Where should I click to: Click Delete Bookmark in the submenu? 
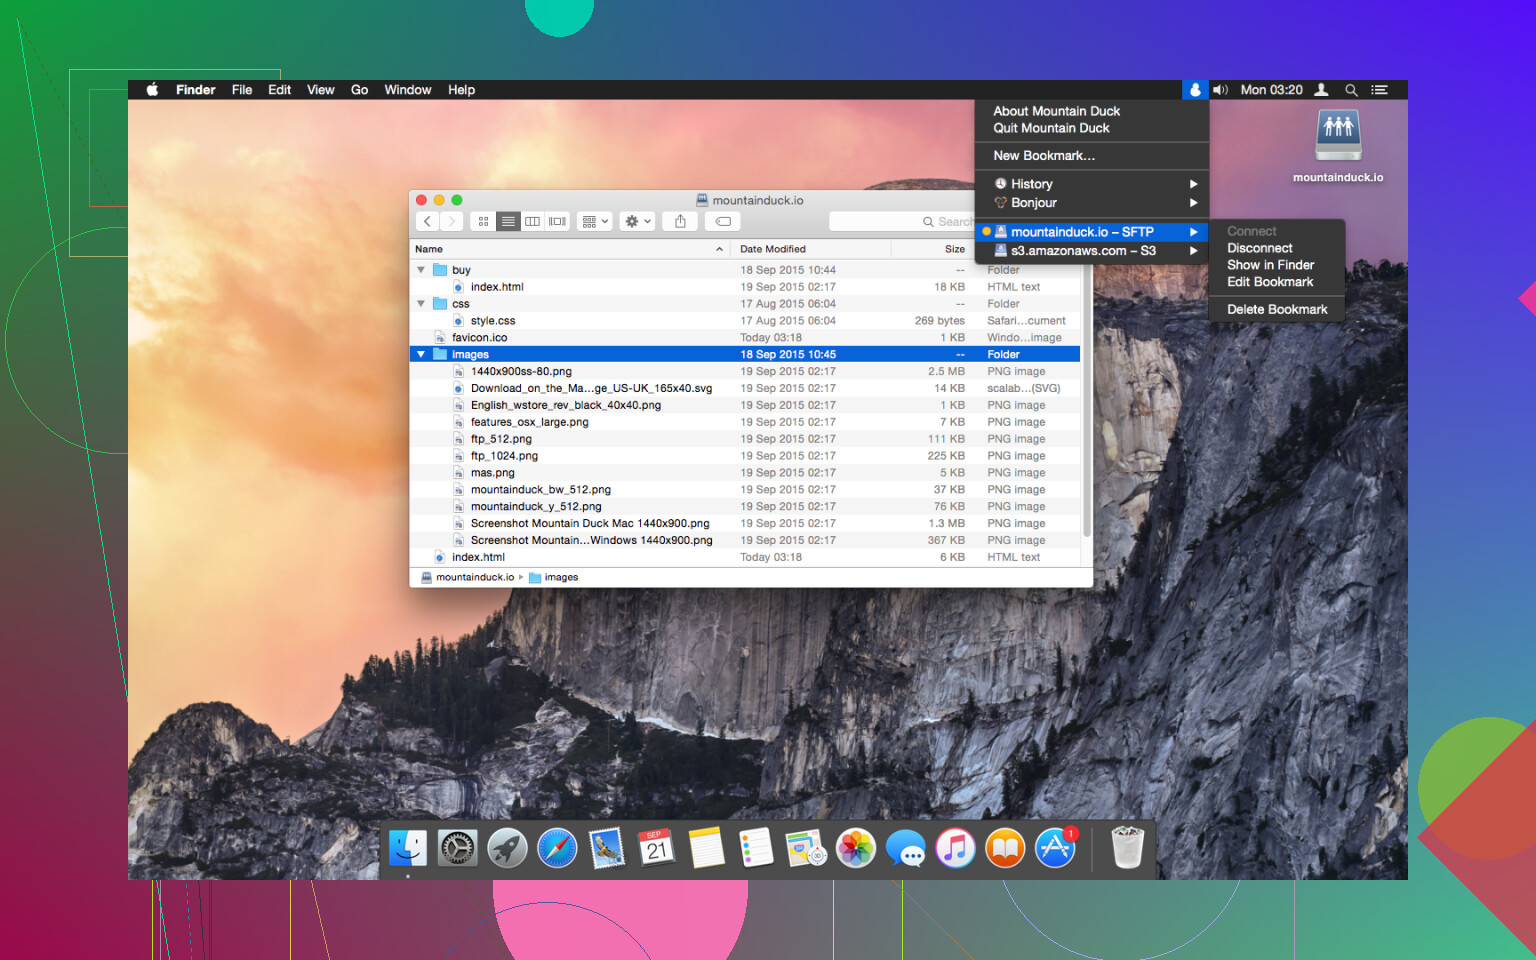click(1277, 310)
